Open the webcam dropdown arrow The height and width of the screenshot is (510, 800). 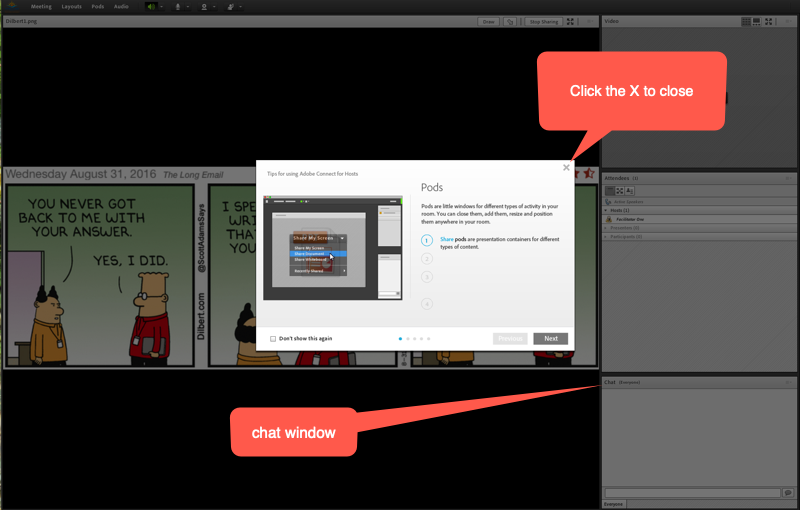(x=214, y=6)
